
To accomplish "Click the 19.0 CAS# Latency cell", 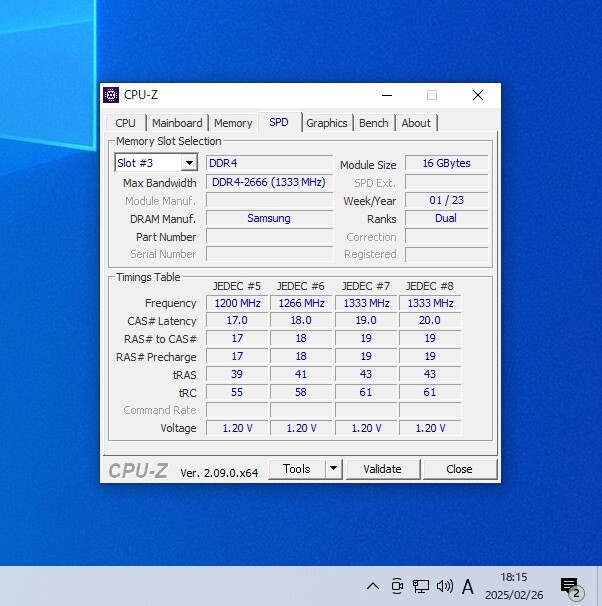I will [366, 320].
